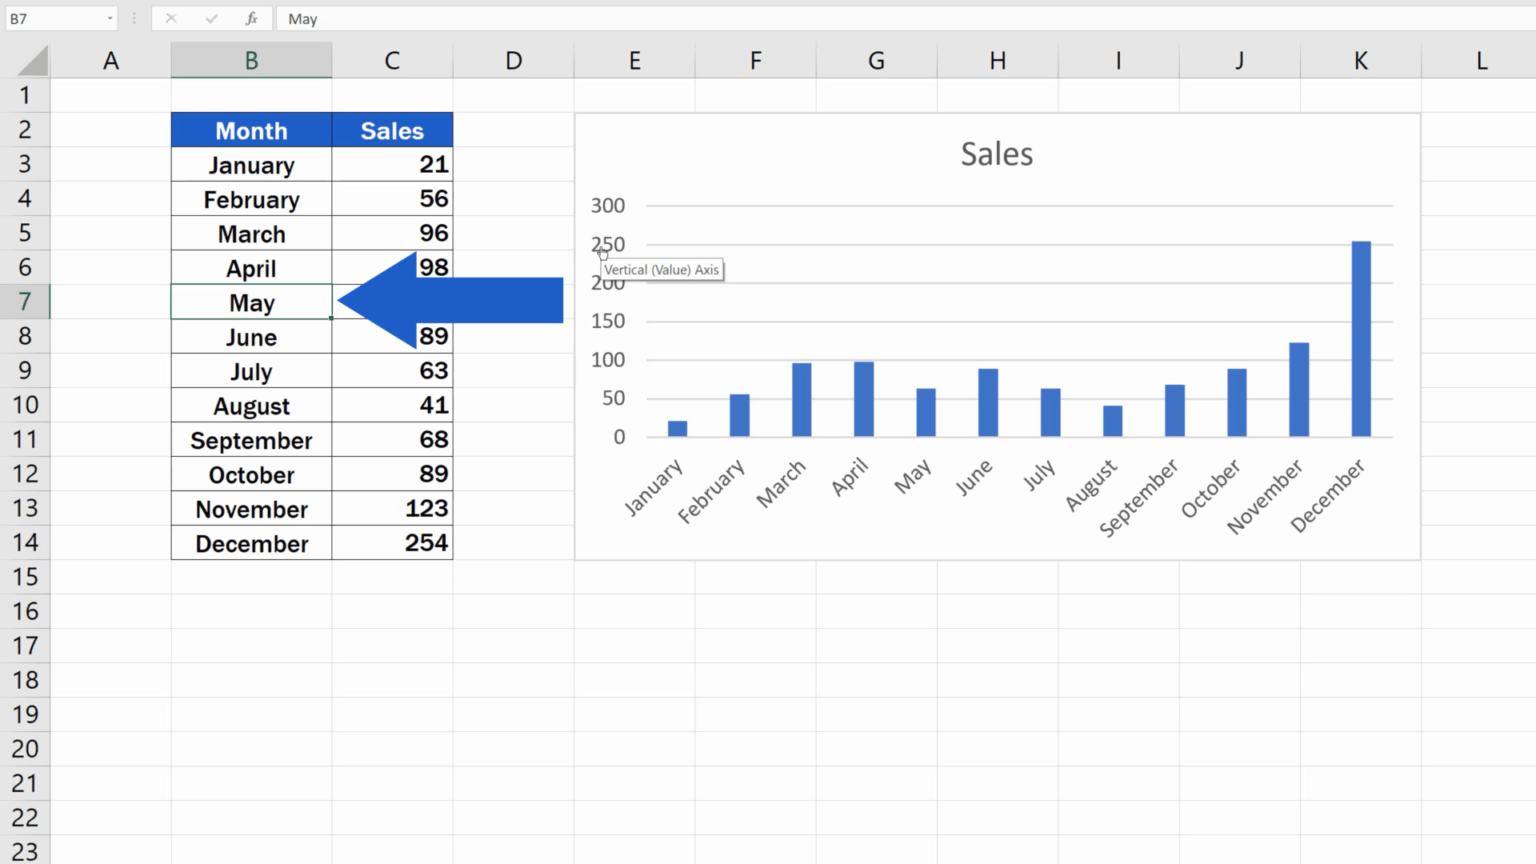The image size is (1536, 864).
Task: Click the vertical ellipsis next to the Name Box
Action: pyautogui.click(x=133, y=18)
